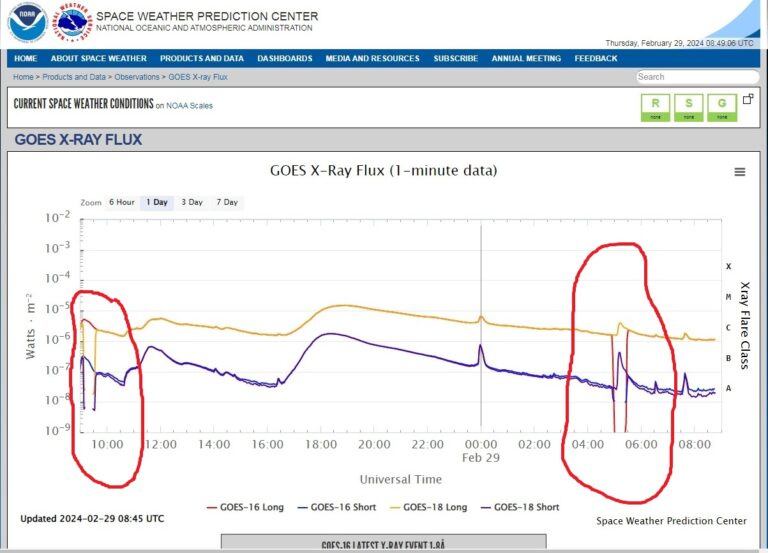Click the NOAA logo
The image size is (768, 553).
click(27, 23)
